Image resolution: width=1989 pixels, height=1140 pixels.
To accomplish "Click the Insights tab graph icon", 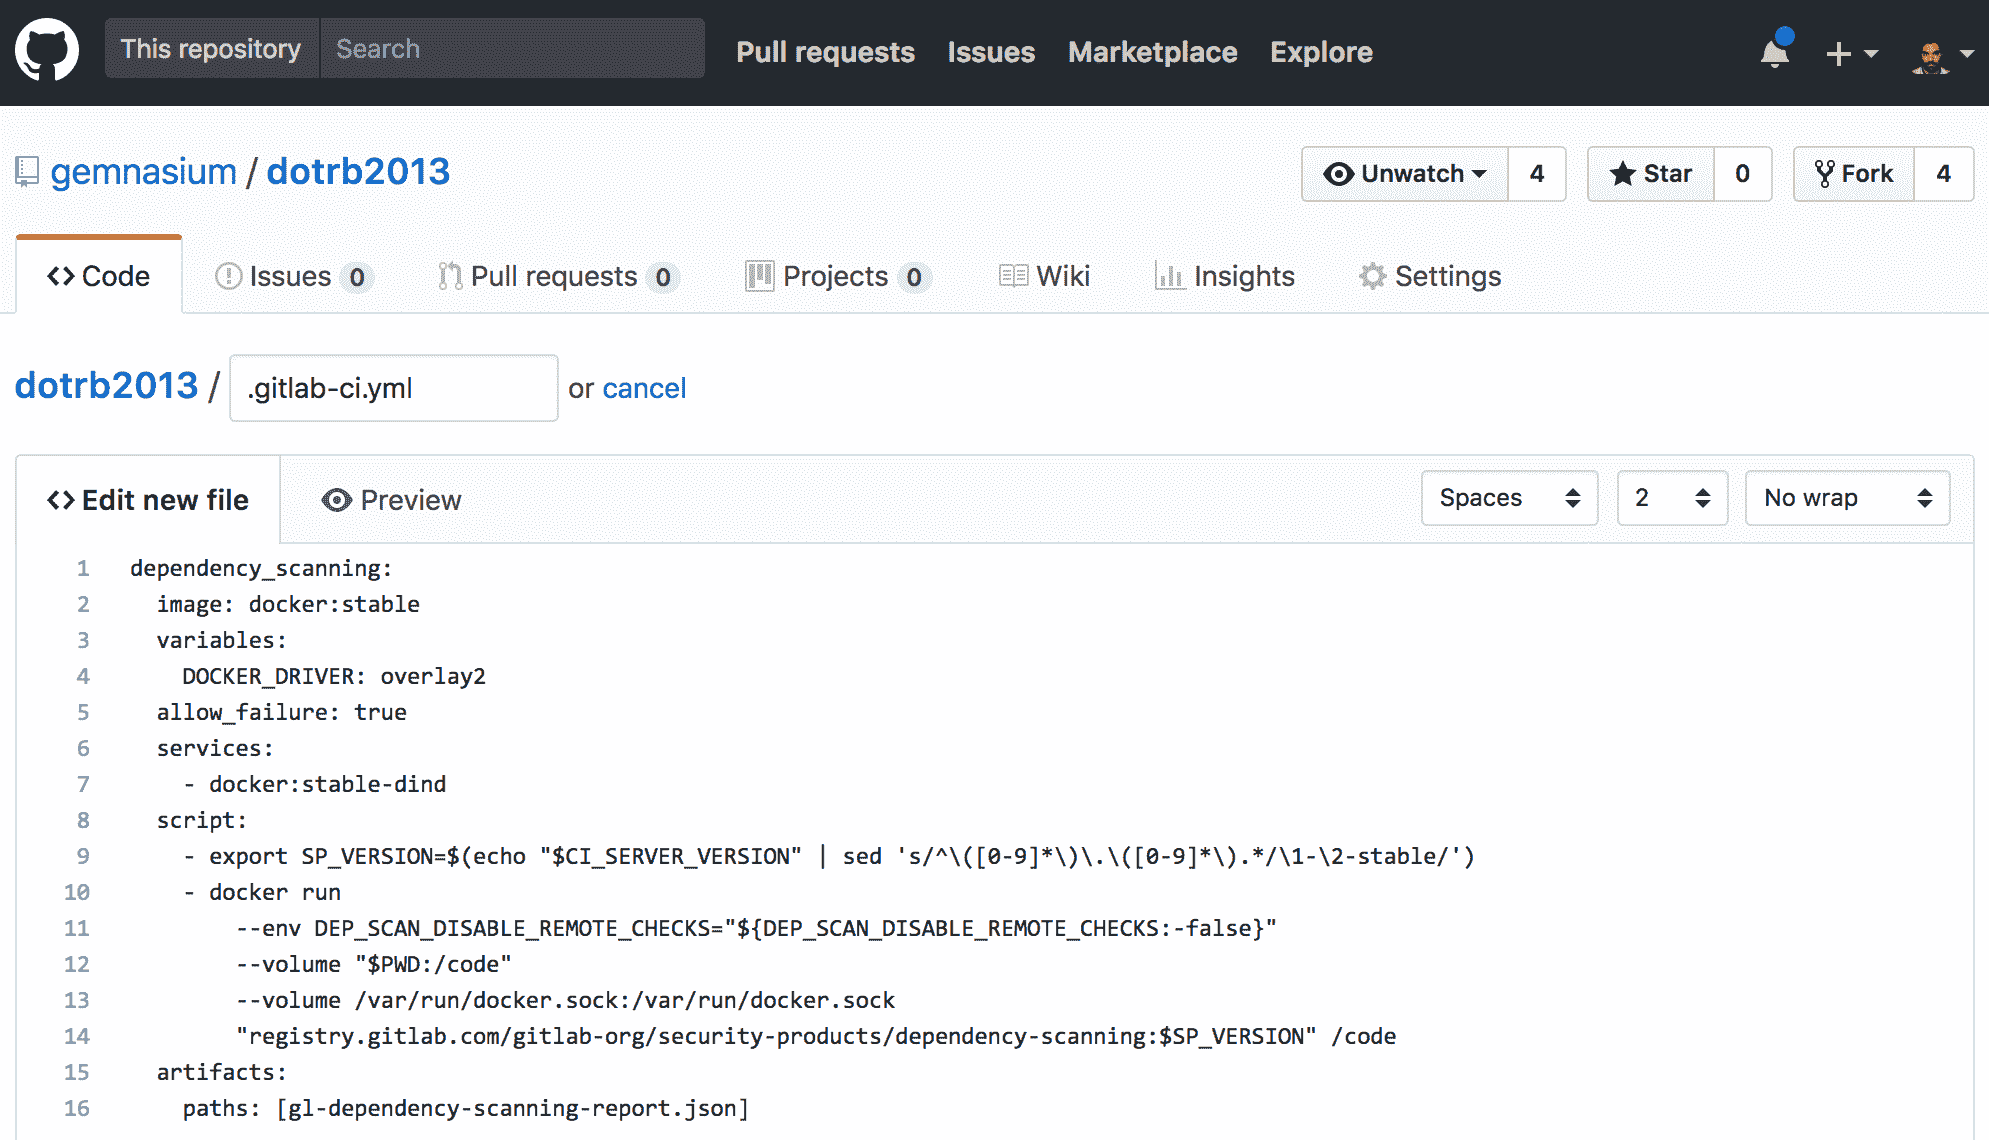I will pos(1169,276).
